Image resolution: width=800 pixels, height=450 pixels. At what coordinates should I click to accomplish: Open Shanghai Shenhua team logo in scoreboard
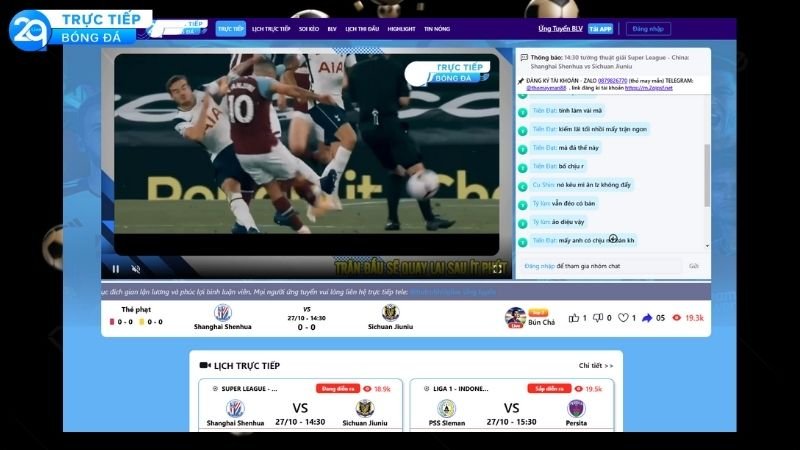222,312
